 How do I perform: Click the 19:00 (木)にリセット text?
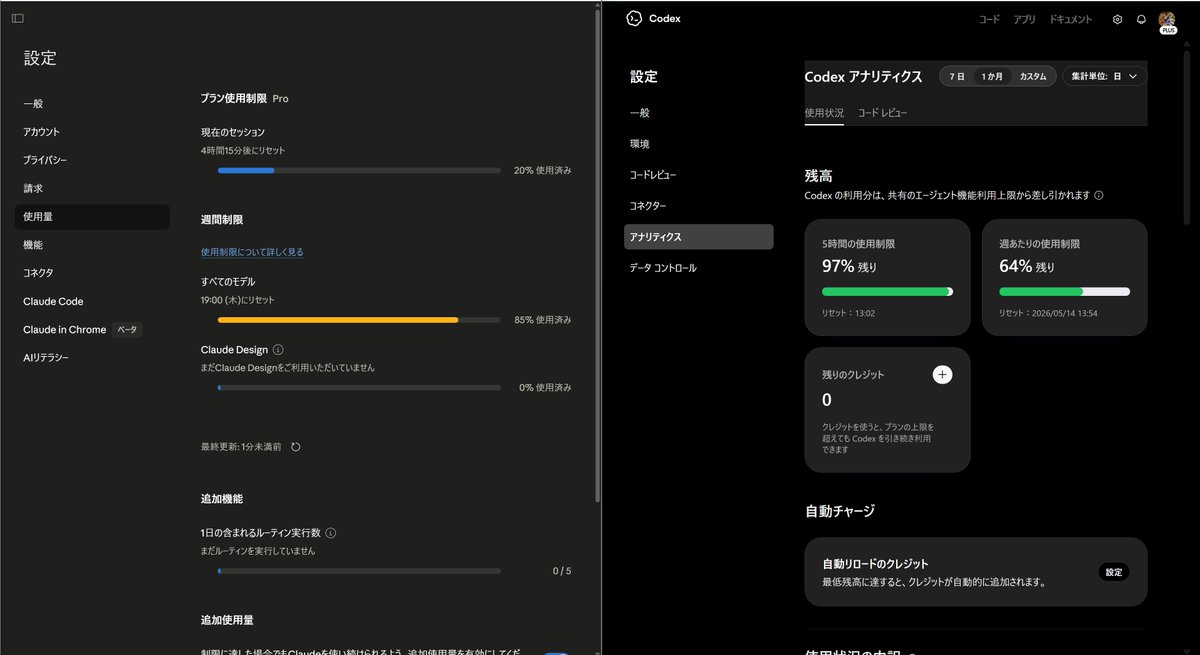[x=238, y=299]
